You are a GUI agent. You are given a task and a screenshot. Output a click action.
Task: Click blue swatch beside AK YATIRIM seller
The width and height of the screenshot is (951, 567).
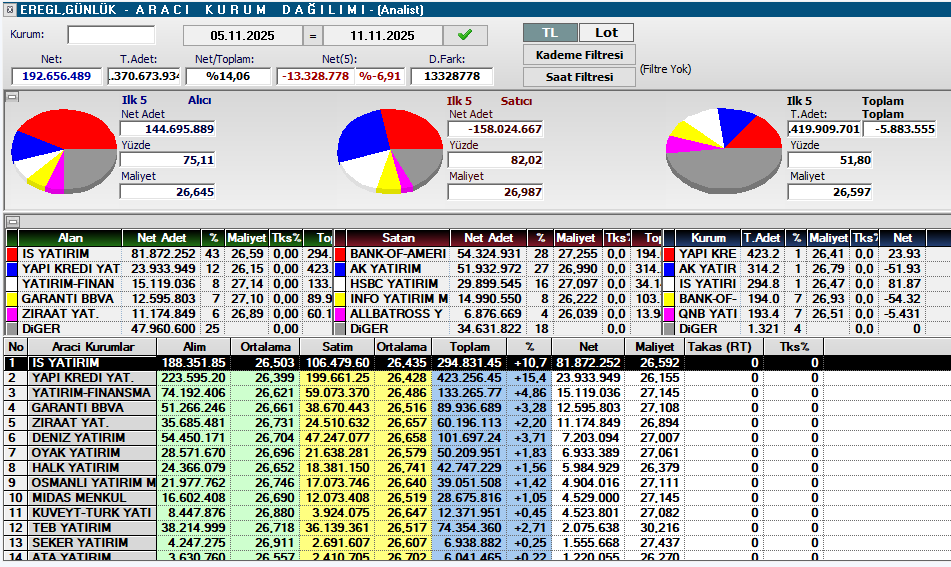341,269
